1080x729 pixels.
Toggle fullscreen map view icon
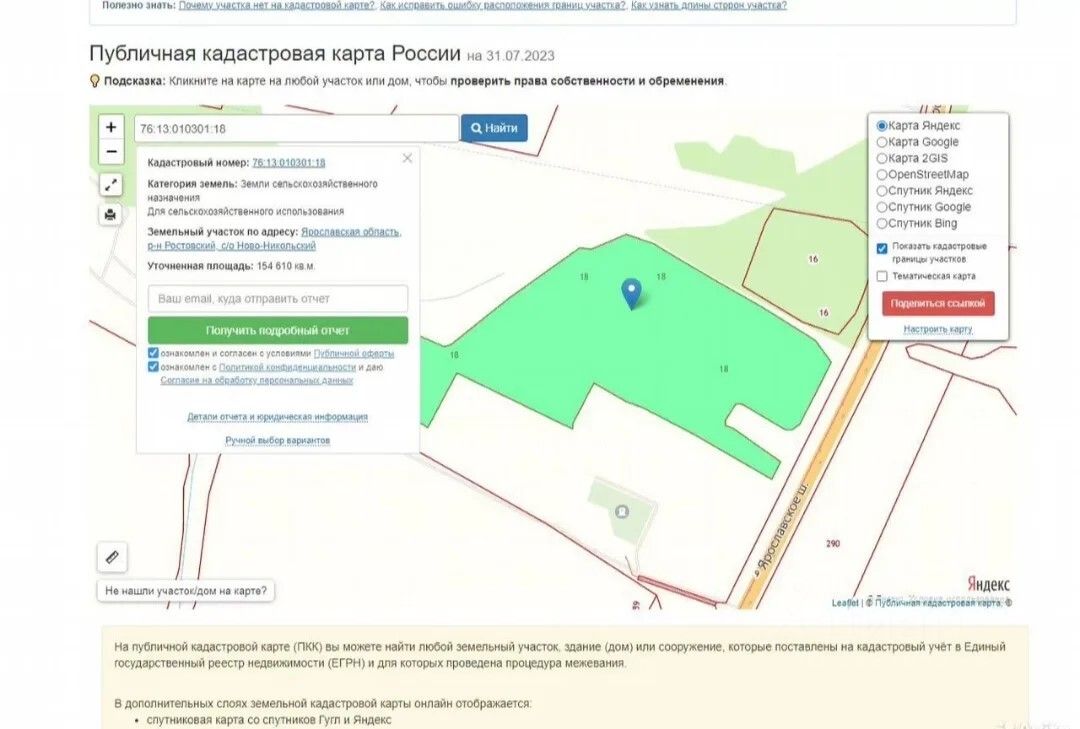tap(111, 185)
